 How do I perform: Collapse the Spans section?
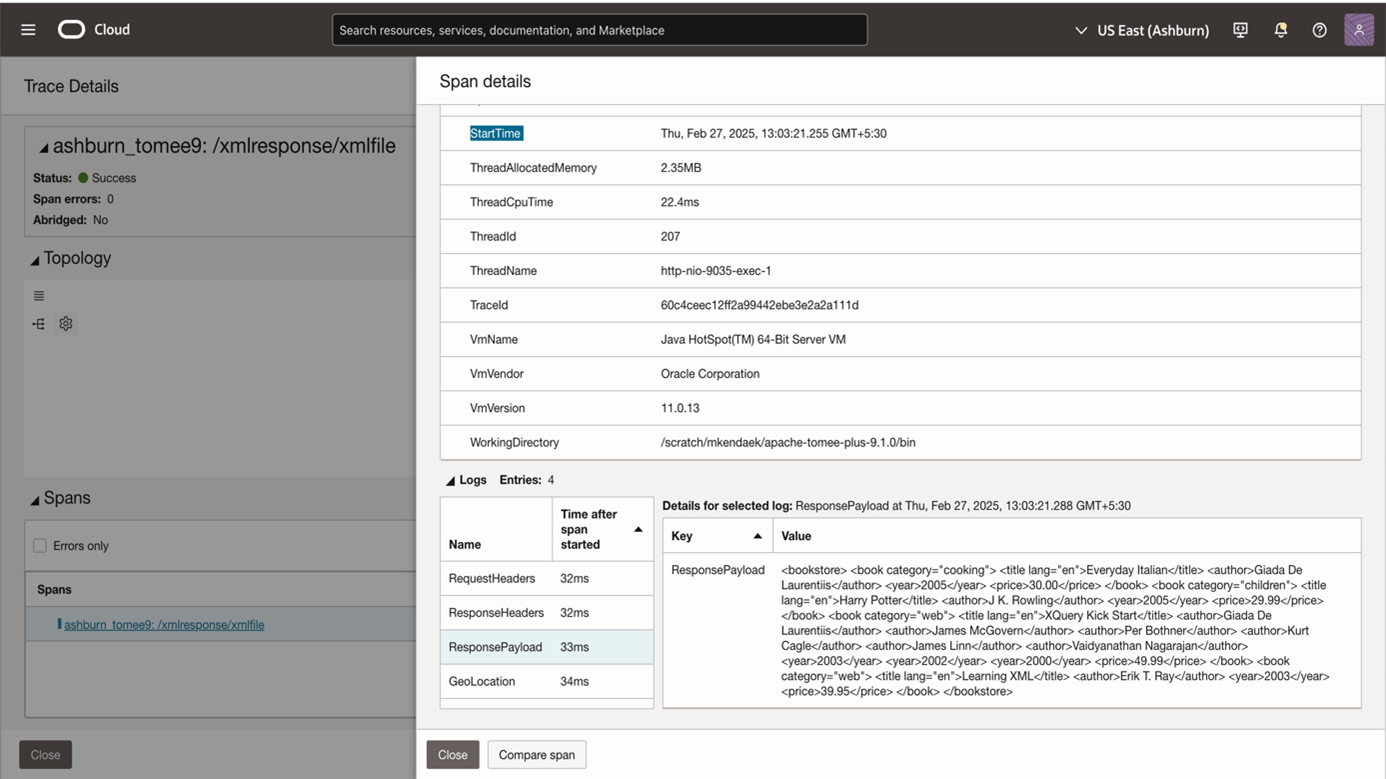[35, 500]
